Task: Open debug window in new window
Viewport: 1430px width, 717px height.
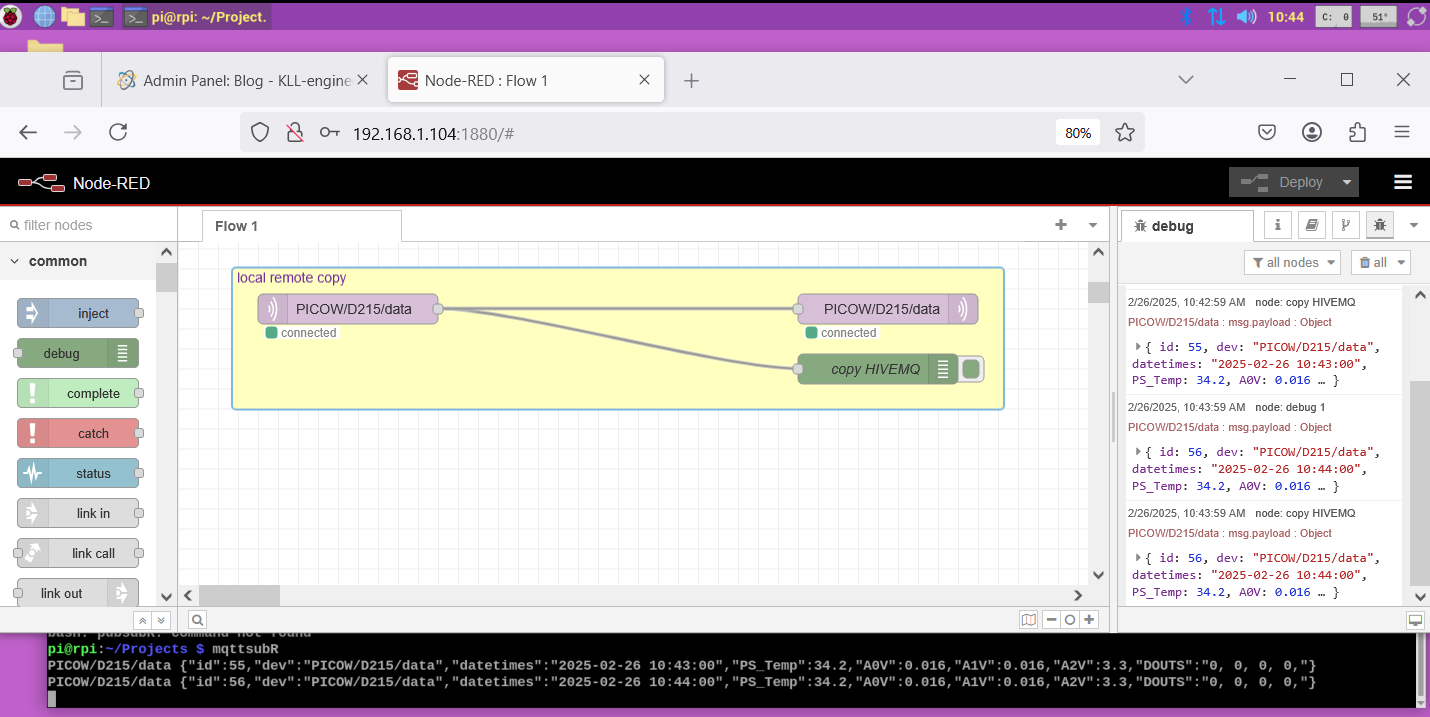Action: [x=1415, y=620]
